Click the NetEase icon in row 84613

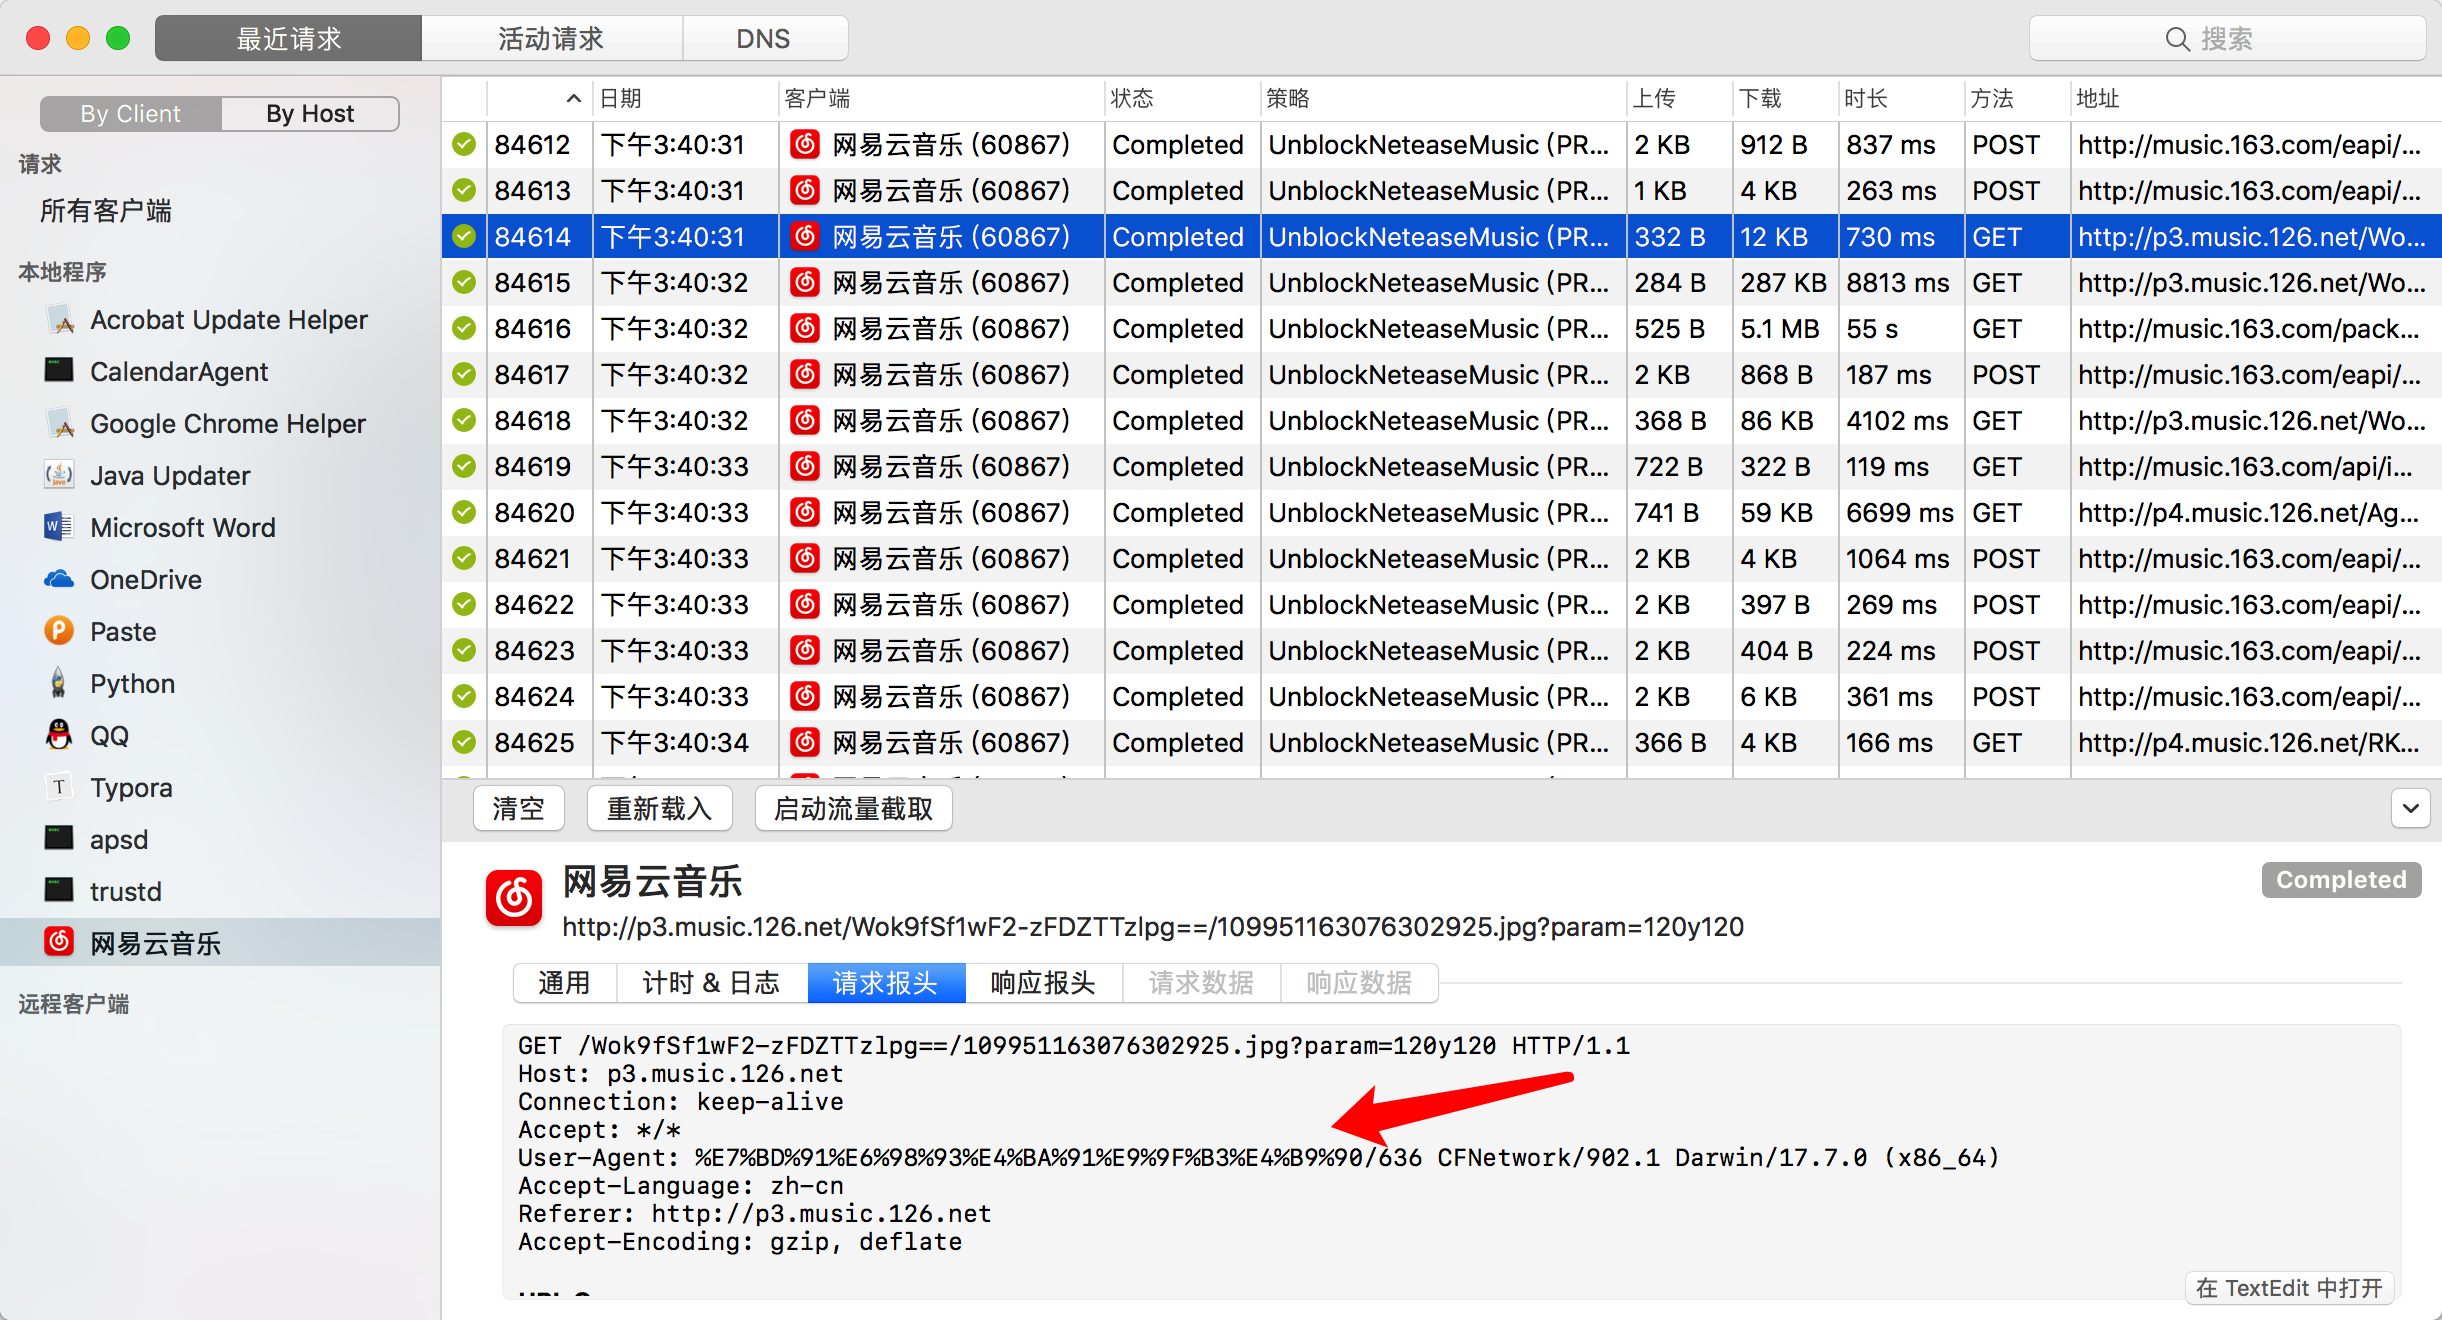[x=805, y=190]
